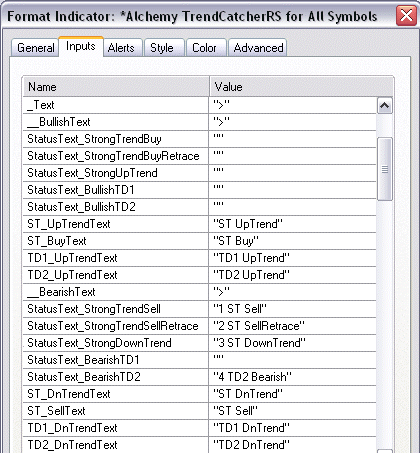Open the Advanced tab

coord(258,48)
